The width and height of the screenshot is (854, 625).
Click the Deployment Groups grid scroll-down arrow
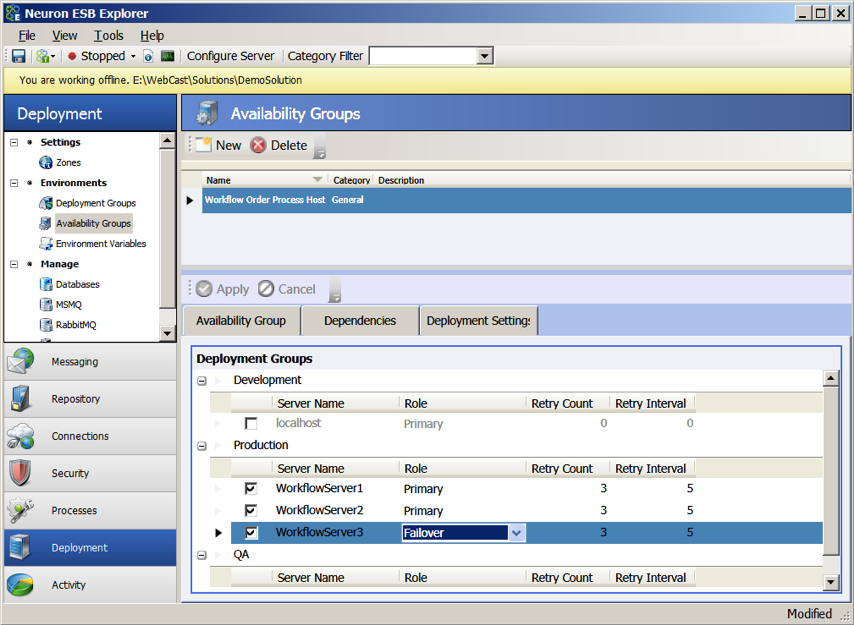[x=831, y=583]
